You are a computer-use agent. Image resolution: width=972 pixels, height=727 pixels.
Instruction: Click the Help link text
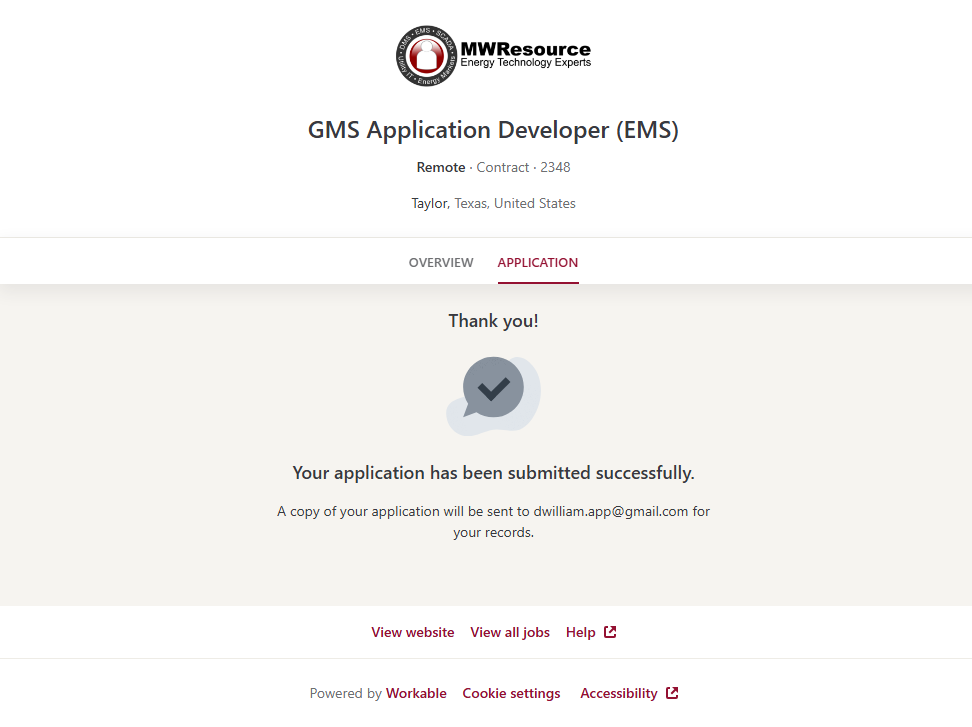coord(580,632)
